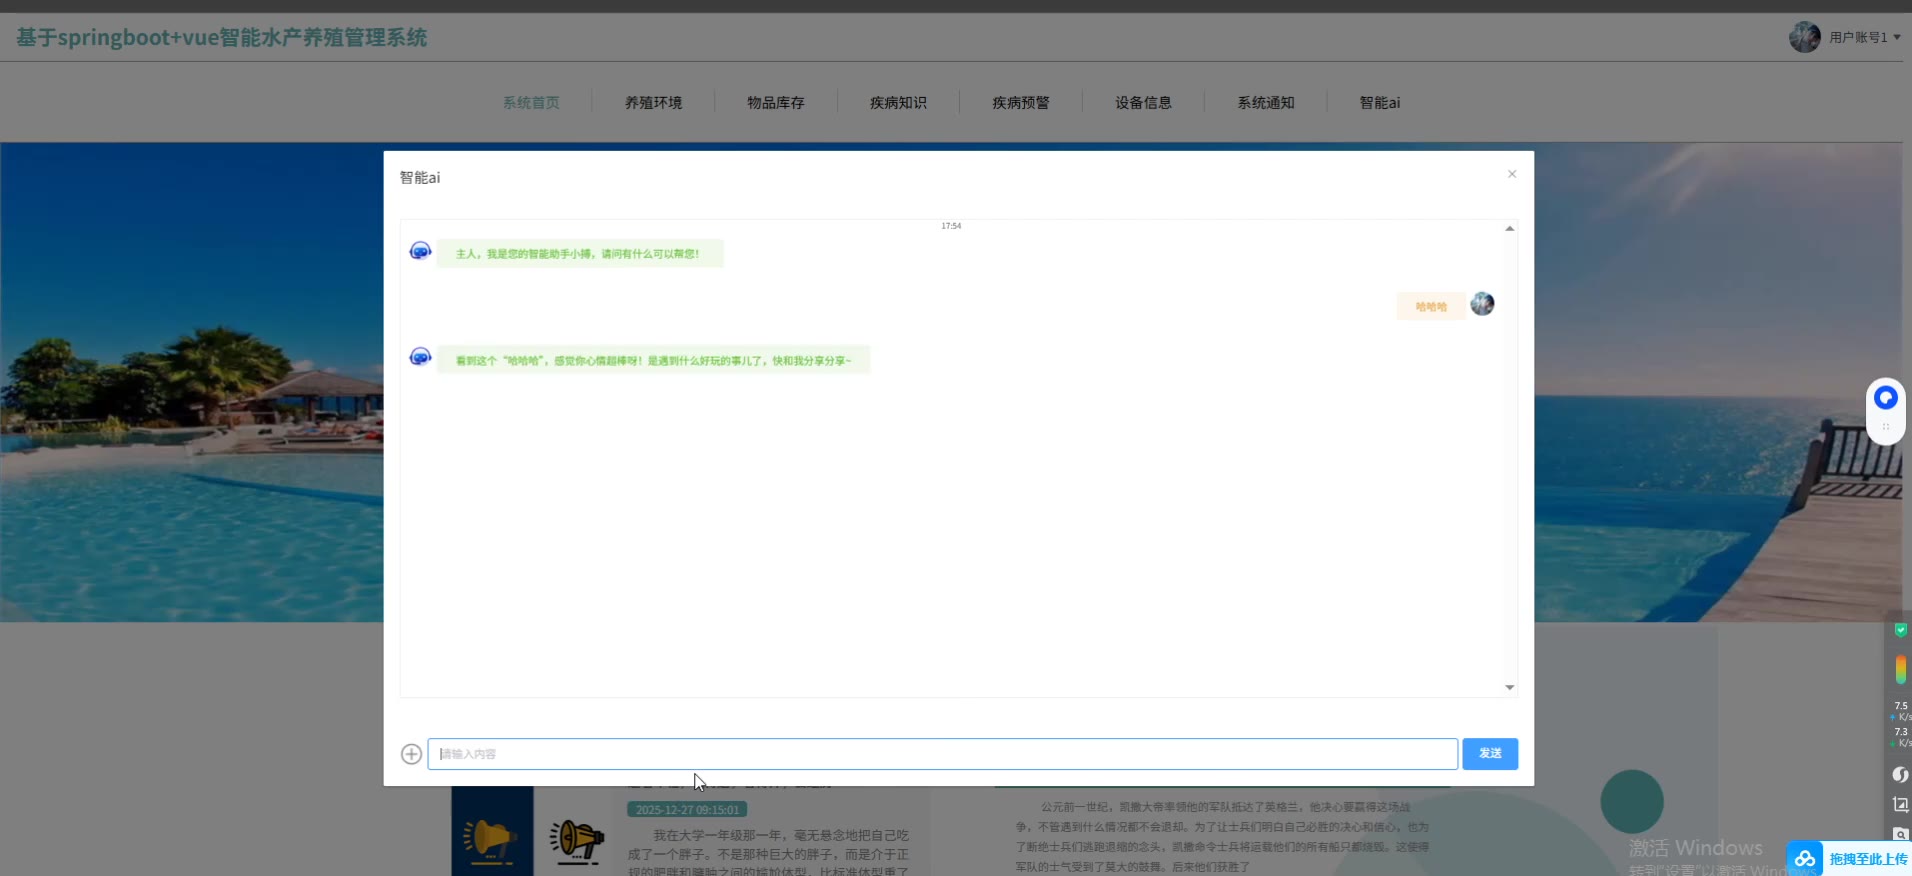Click the teal circle floating button
Screen dimensions: 1912x876
click(1631, 802)
